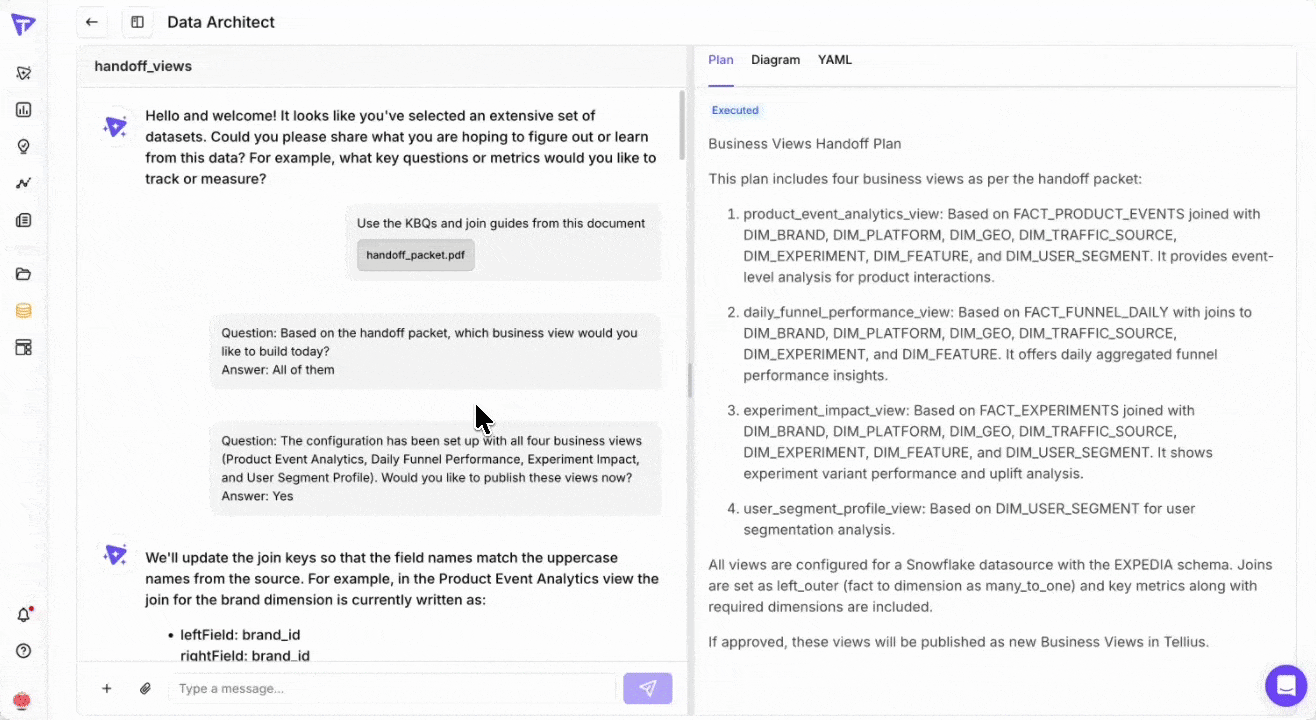This screenshot has width=1316, height=720.
Task: Click the paperclip attach file icon
Action: [x=145, y=688]
